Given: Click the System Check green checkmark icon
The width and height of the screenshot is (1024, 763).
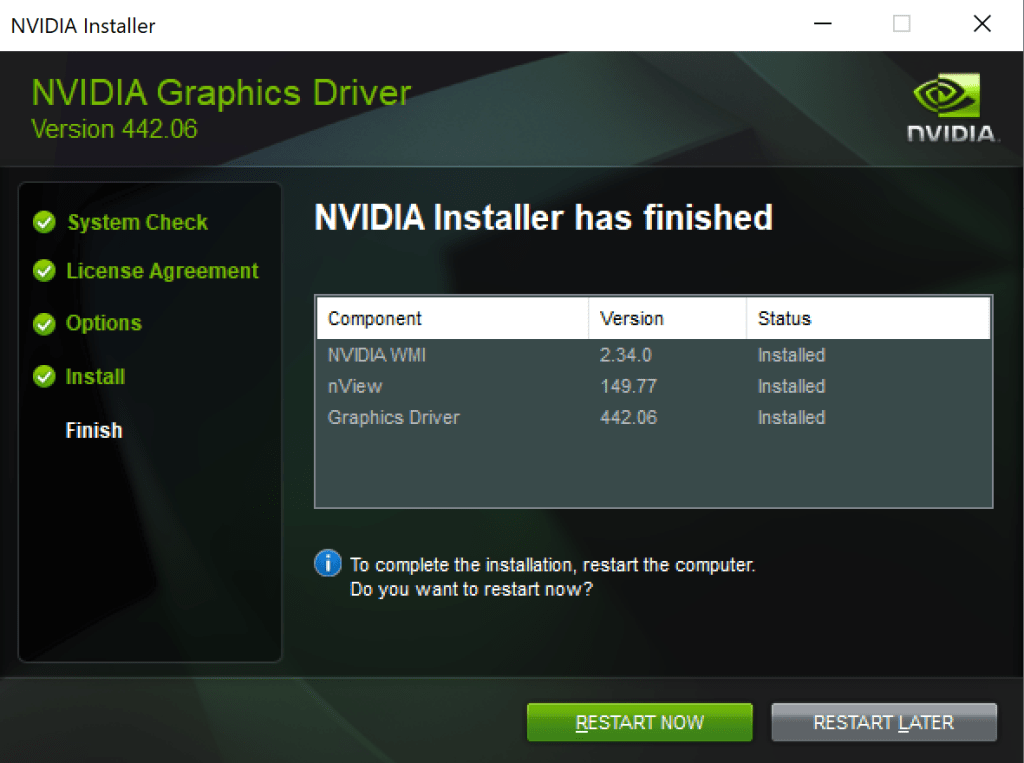Looking at the screenshot, I should [x=44, y=222].
